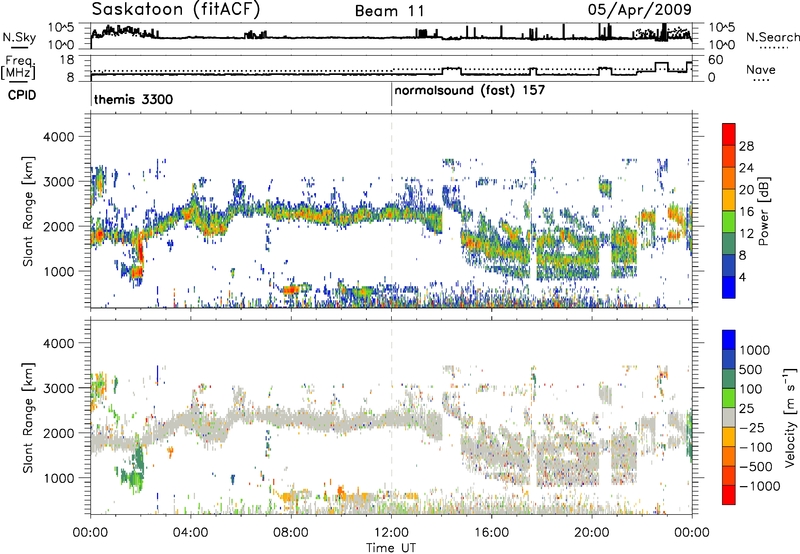Click the '100' velocity colorbar tick
This screenshot has width=800, height=554.
tap(751, 389)
